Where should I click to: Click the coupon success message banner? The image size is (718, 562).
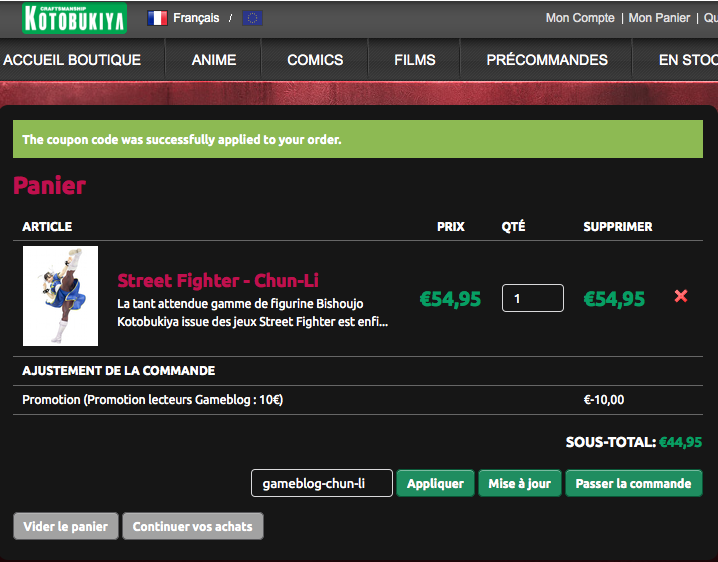pyautogui.click(x=358, y=139)
